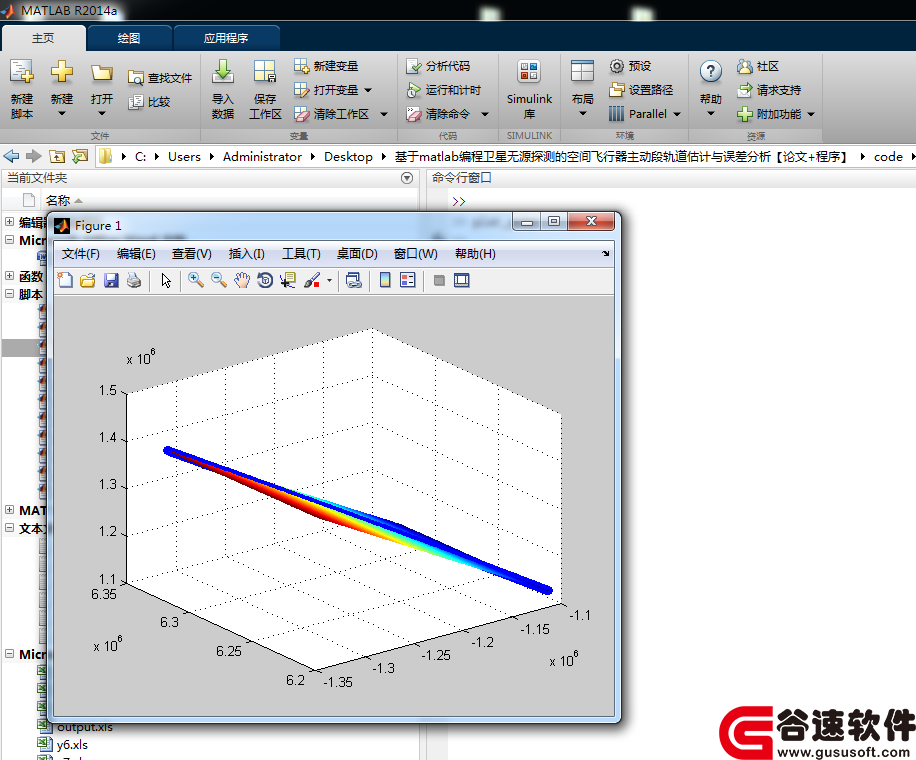916x760 pixels.
Task: Expand the 清除工作区 dropdown arrow
Action: tap(384, 114)
